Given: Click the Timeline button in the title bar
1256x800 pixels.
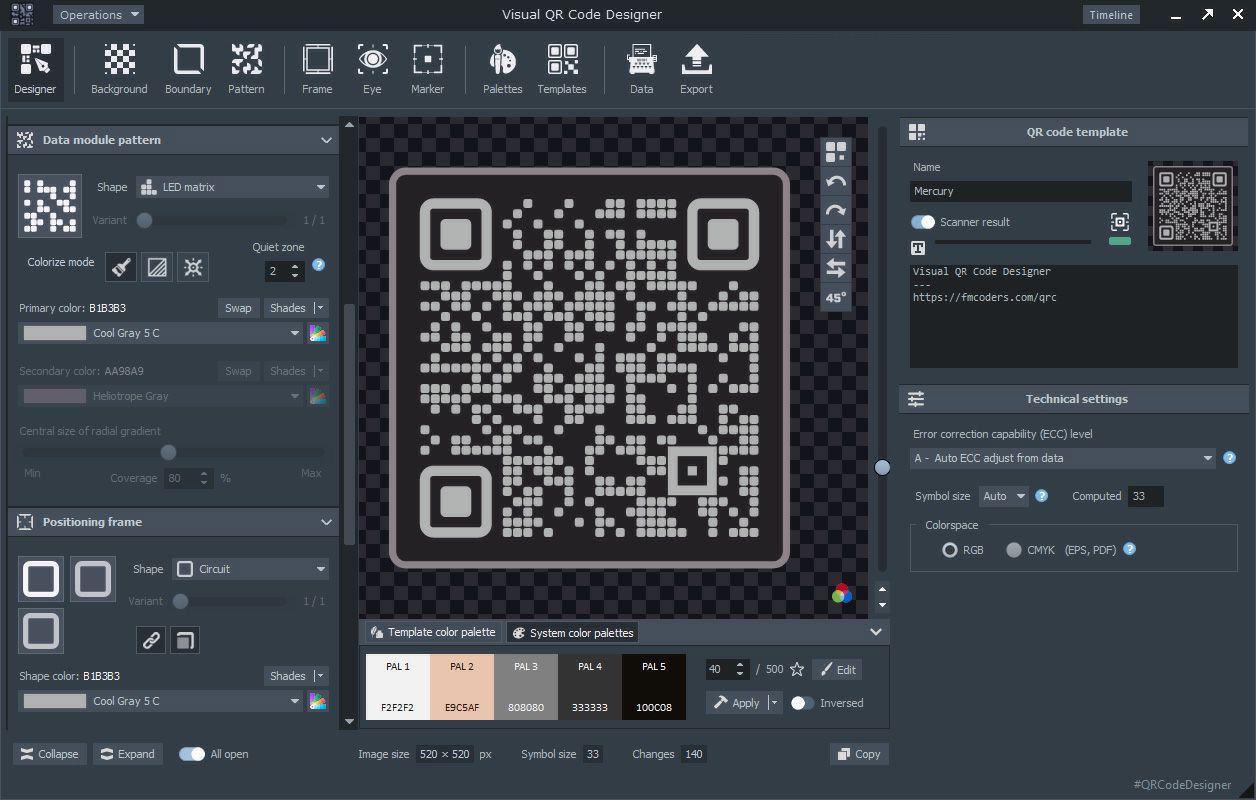Looking at the screenshot, I should (1111, 15).
